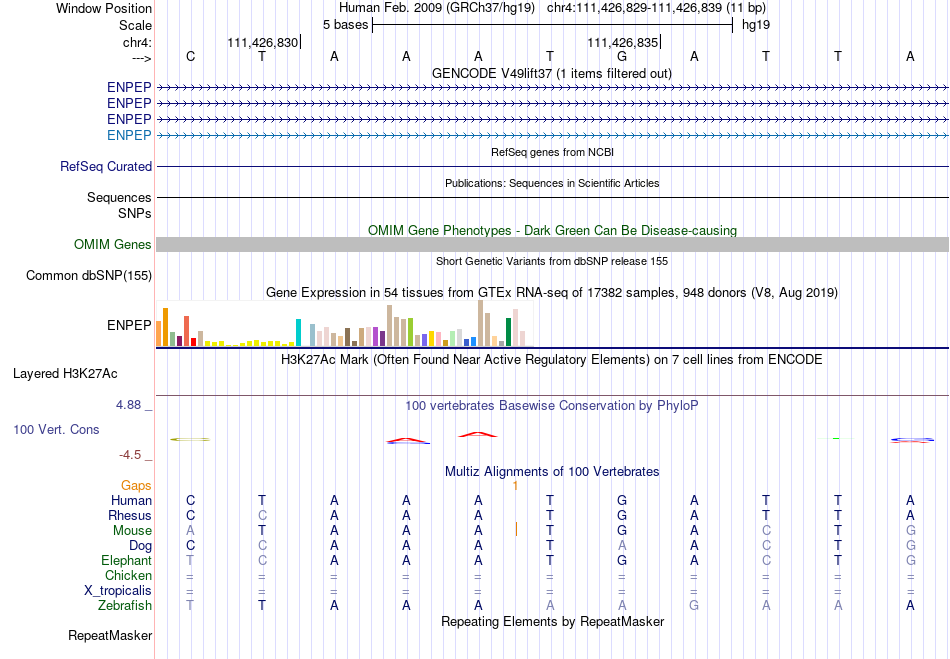Click the hg19 label beside the scale bar

756,25
